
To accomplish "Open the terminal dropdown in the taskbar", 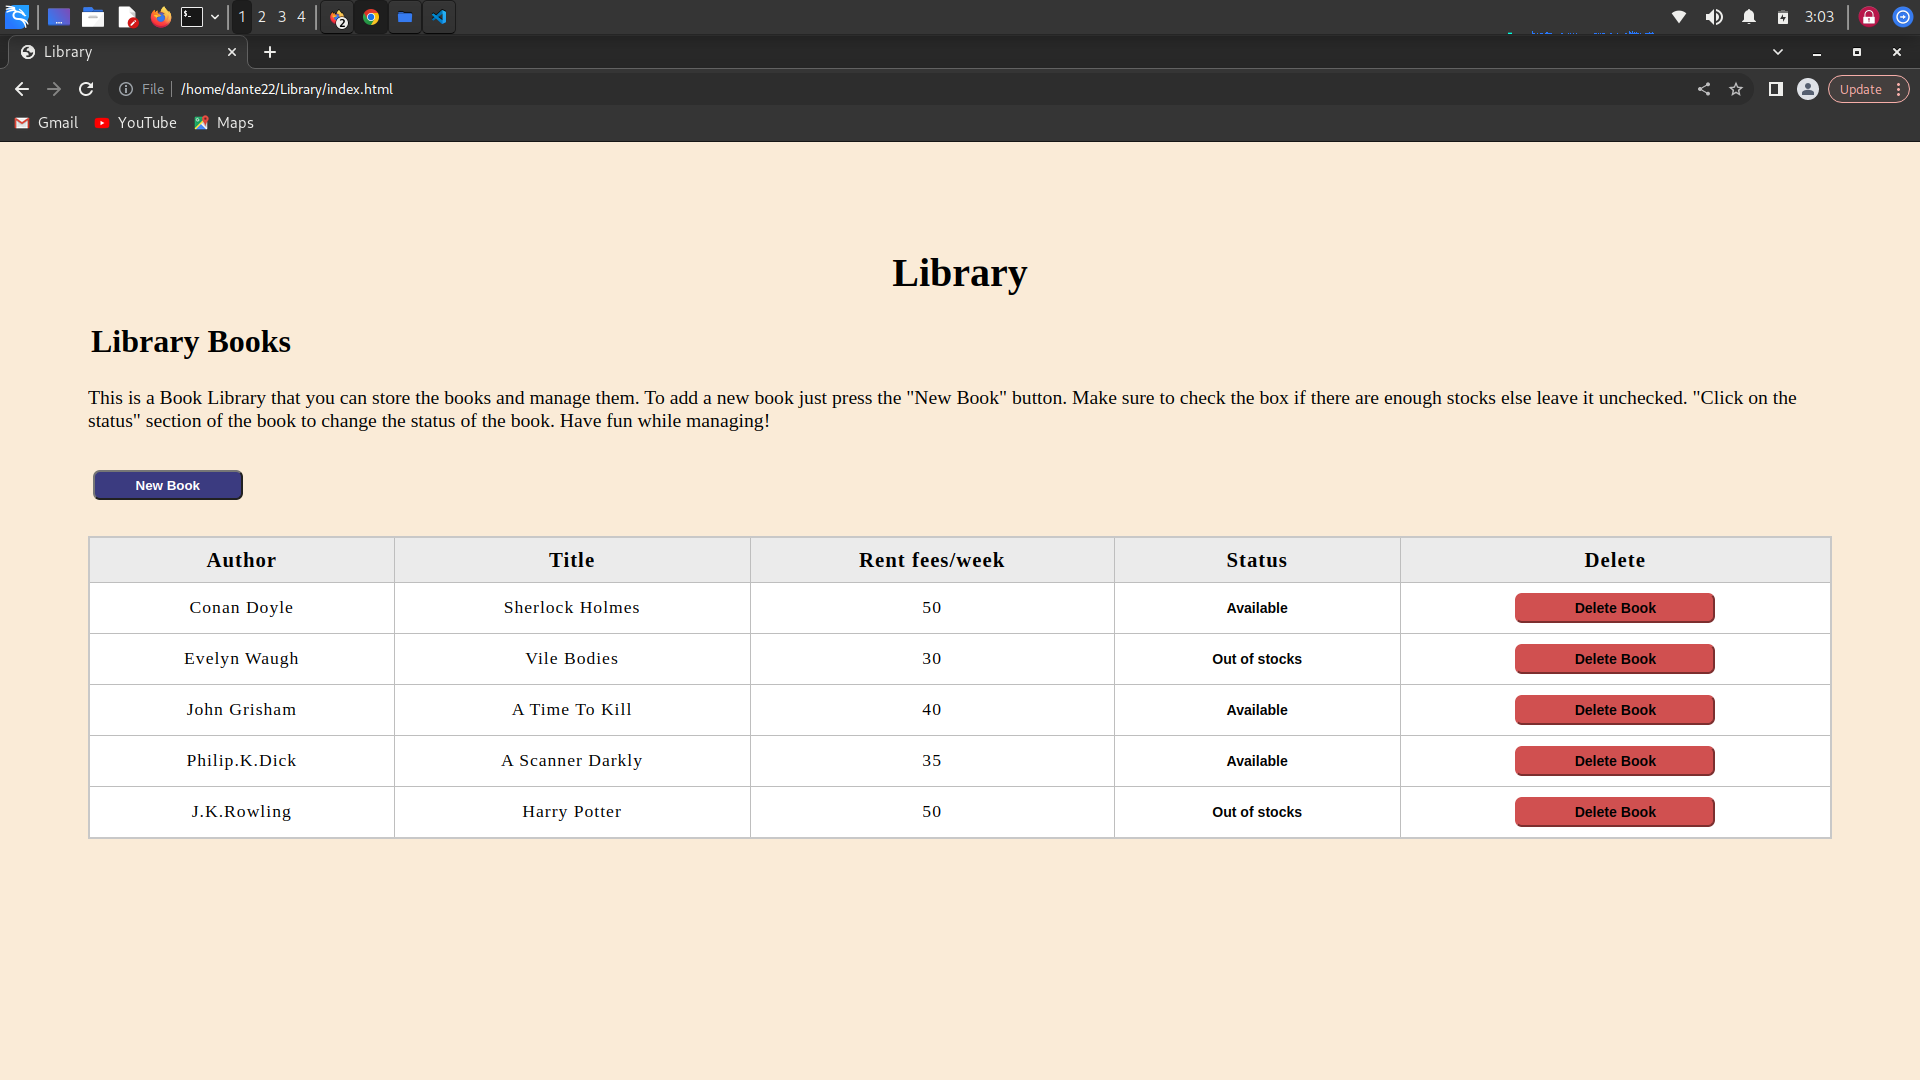I will (x=214, y=17).
